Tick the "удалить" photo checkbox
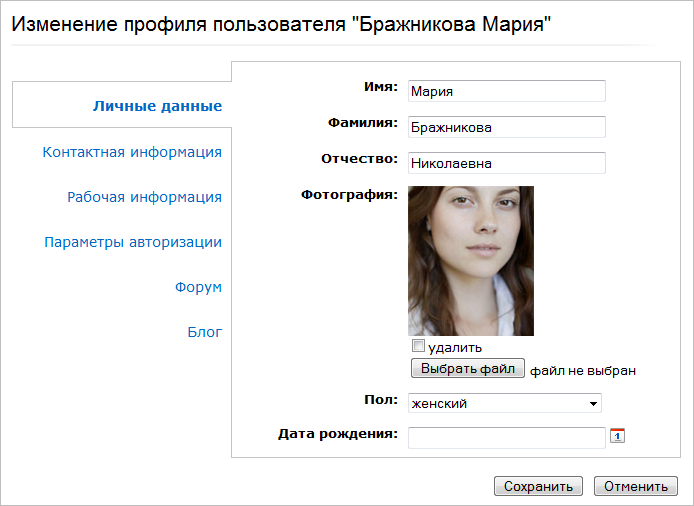This screenshot has width=694, height=506. pos(419,346)
